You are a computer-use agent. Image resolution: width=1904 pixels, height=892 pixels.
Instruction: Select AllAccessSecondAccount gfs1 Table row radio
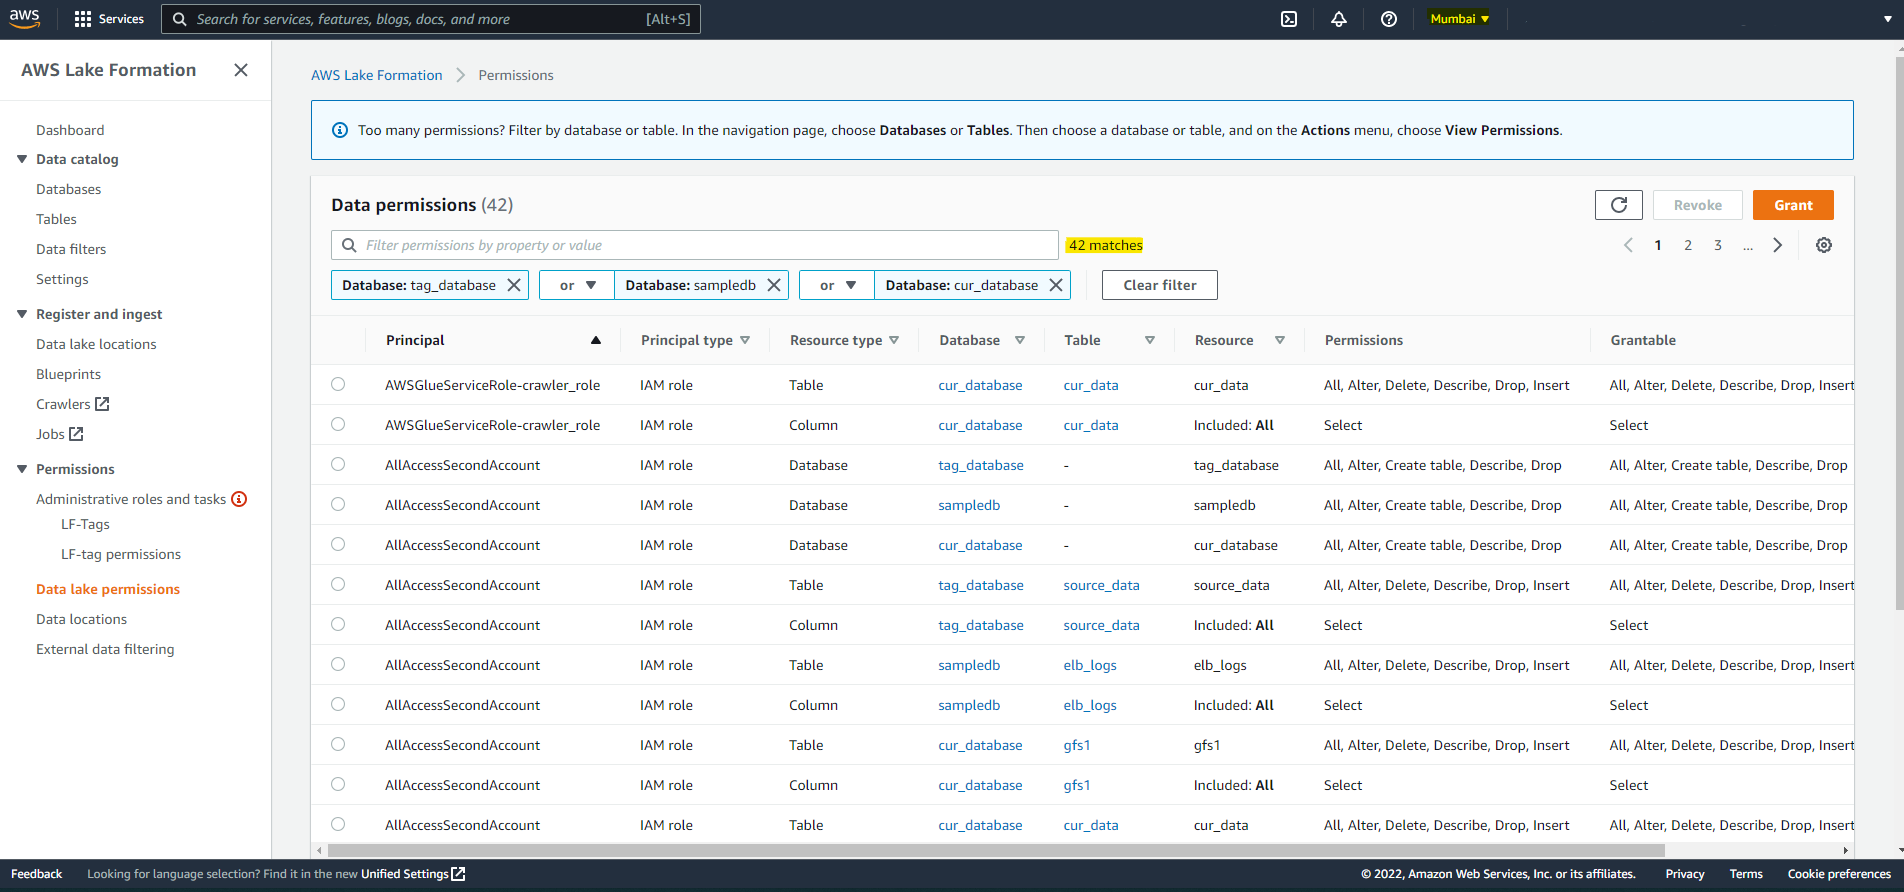(338, 744)
